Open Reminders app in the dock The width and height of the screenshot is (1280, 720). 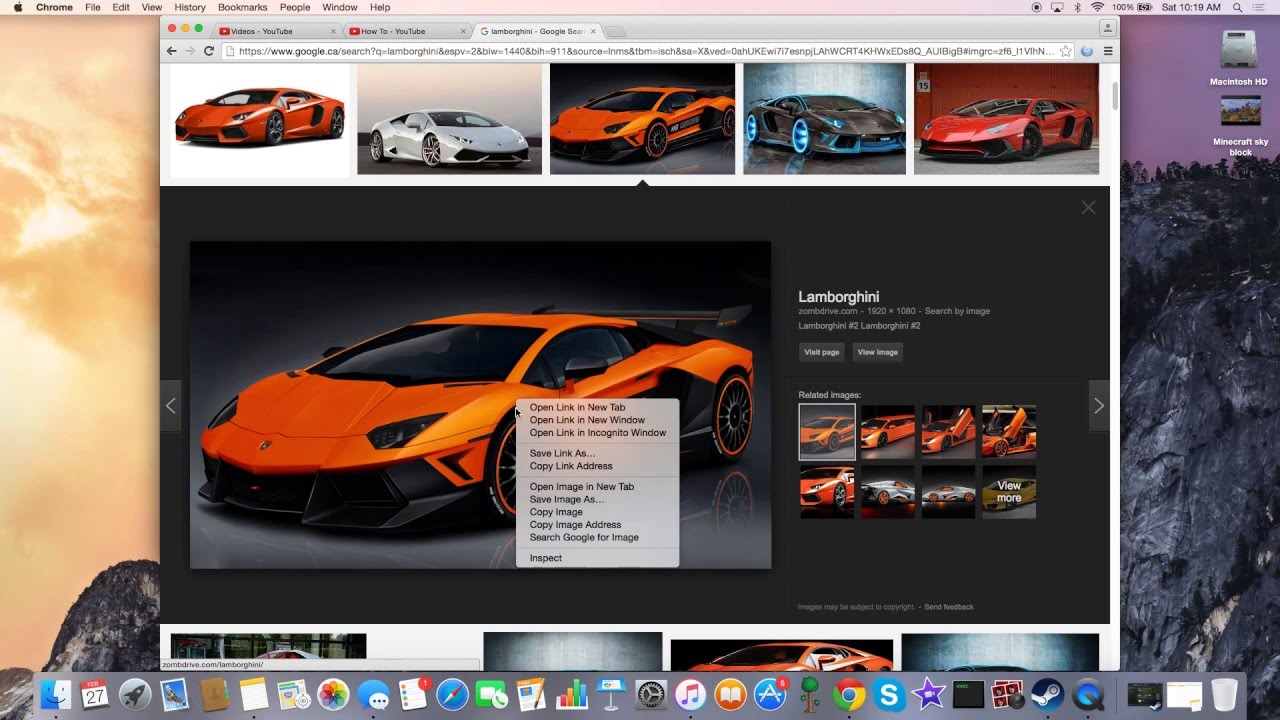click(413, 693)
